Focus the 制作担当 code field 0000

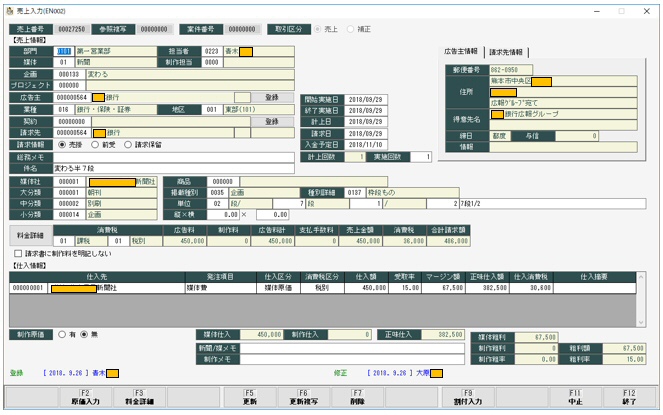coord(212,62)
